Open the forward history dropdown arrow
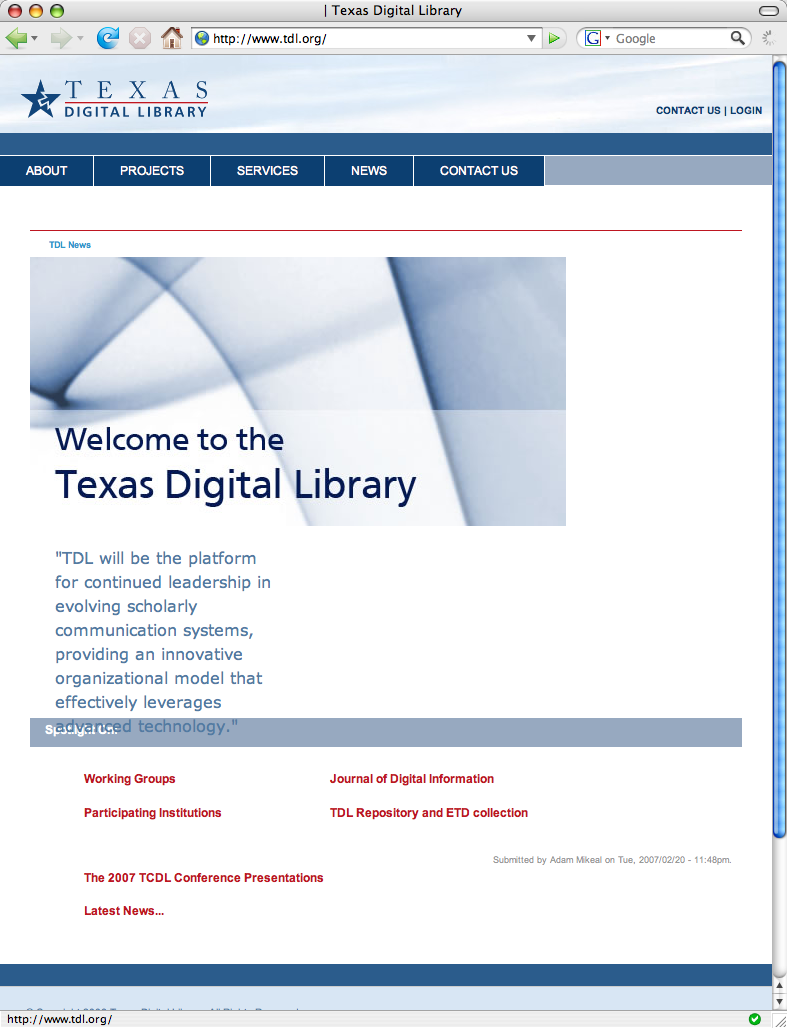Screen dimensions: 787x1028 click(80, 38)
